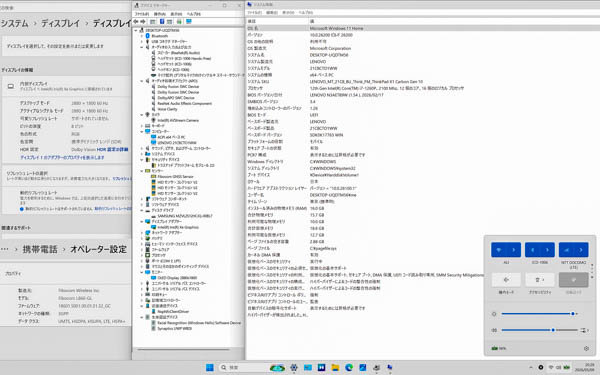Open the Settings gear icon on the taskbar
Image resolution: width=600 pixels, height=375 pixels.
coord(294,367)
